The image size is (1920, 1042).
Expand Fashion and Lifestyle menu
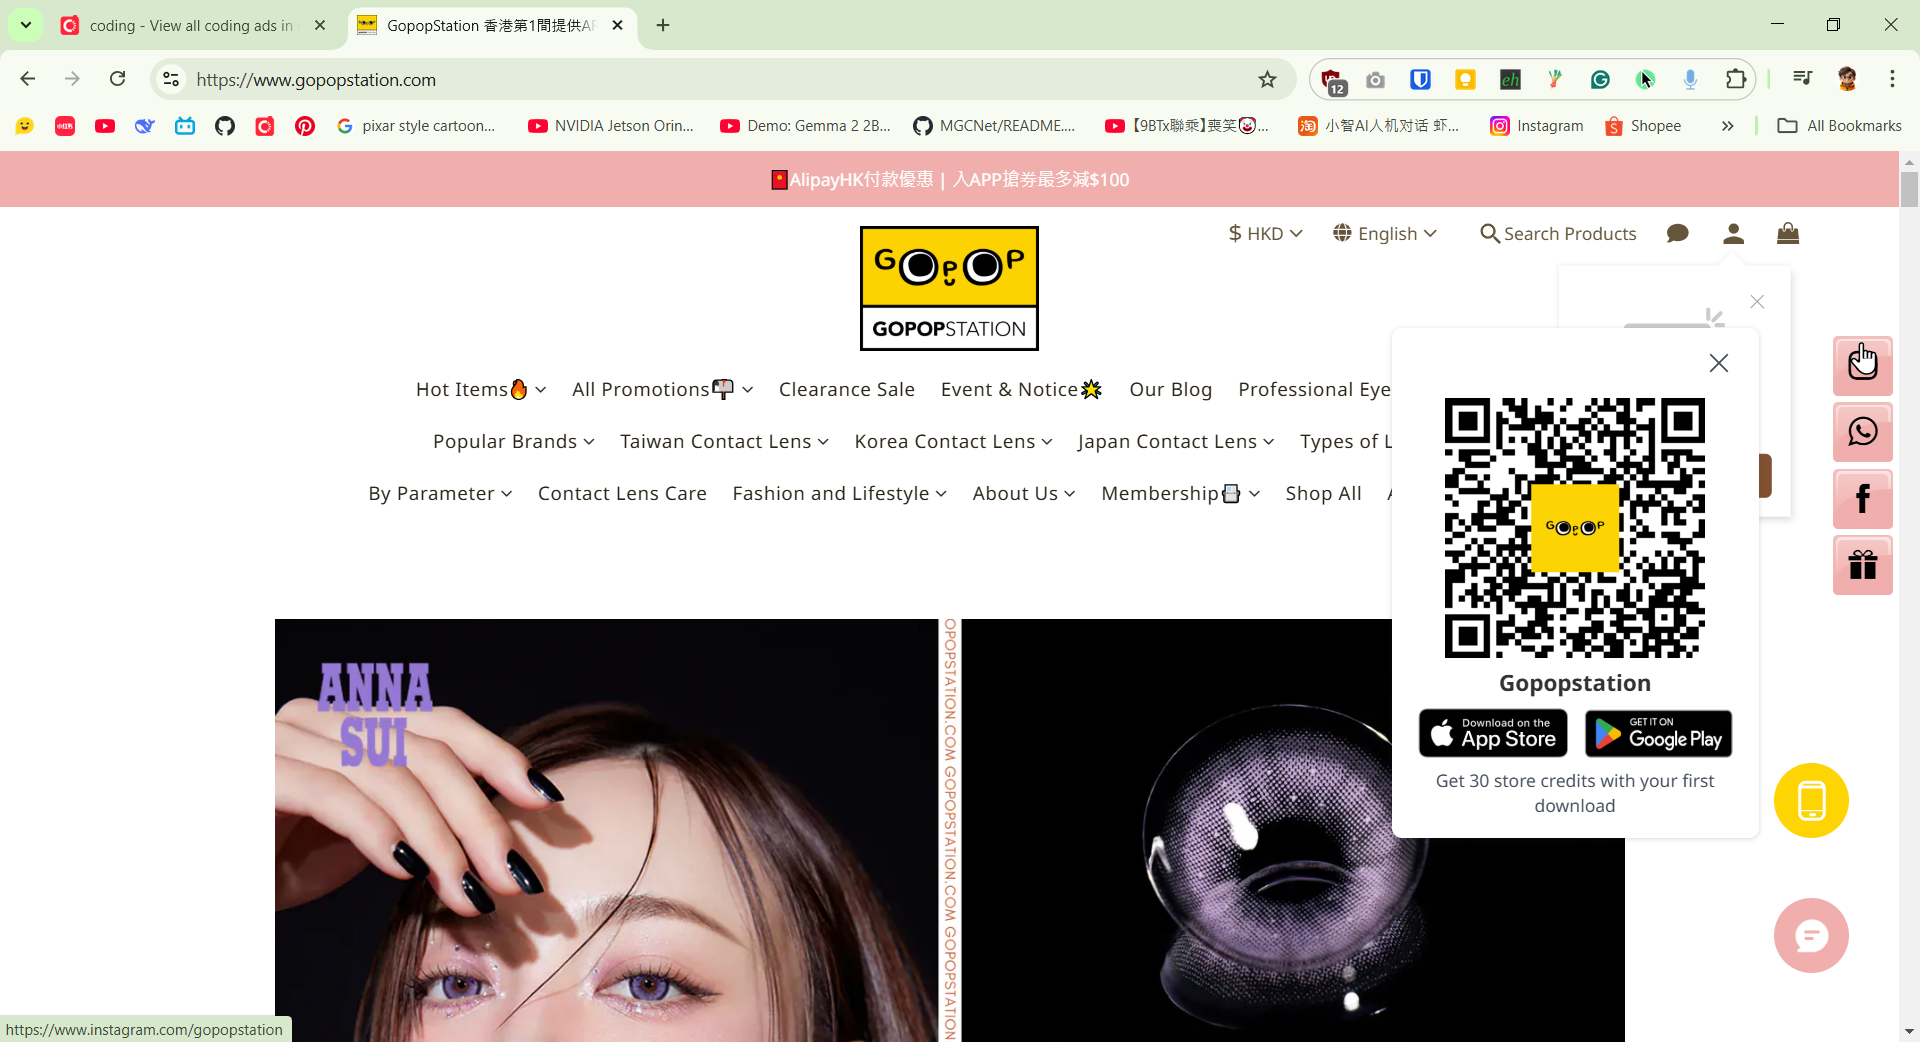[840, 493]
